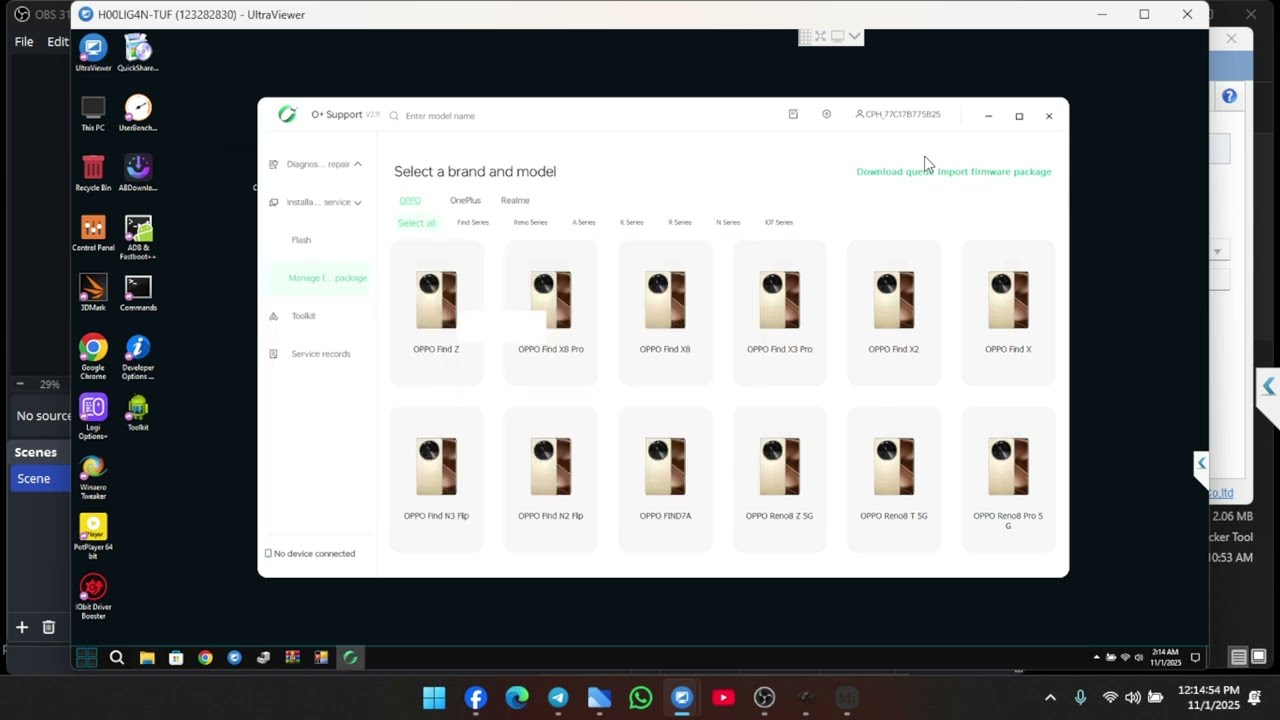The height and width of the screenshot is (720, 1280).
Task: Open the Download queue link
Action: [895, 171]
